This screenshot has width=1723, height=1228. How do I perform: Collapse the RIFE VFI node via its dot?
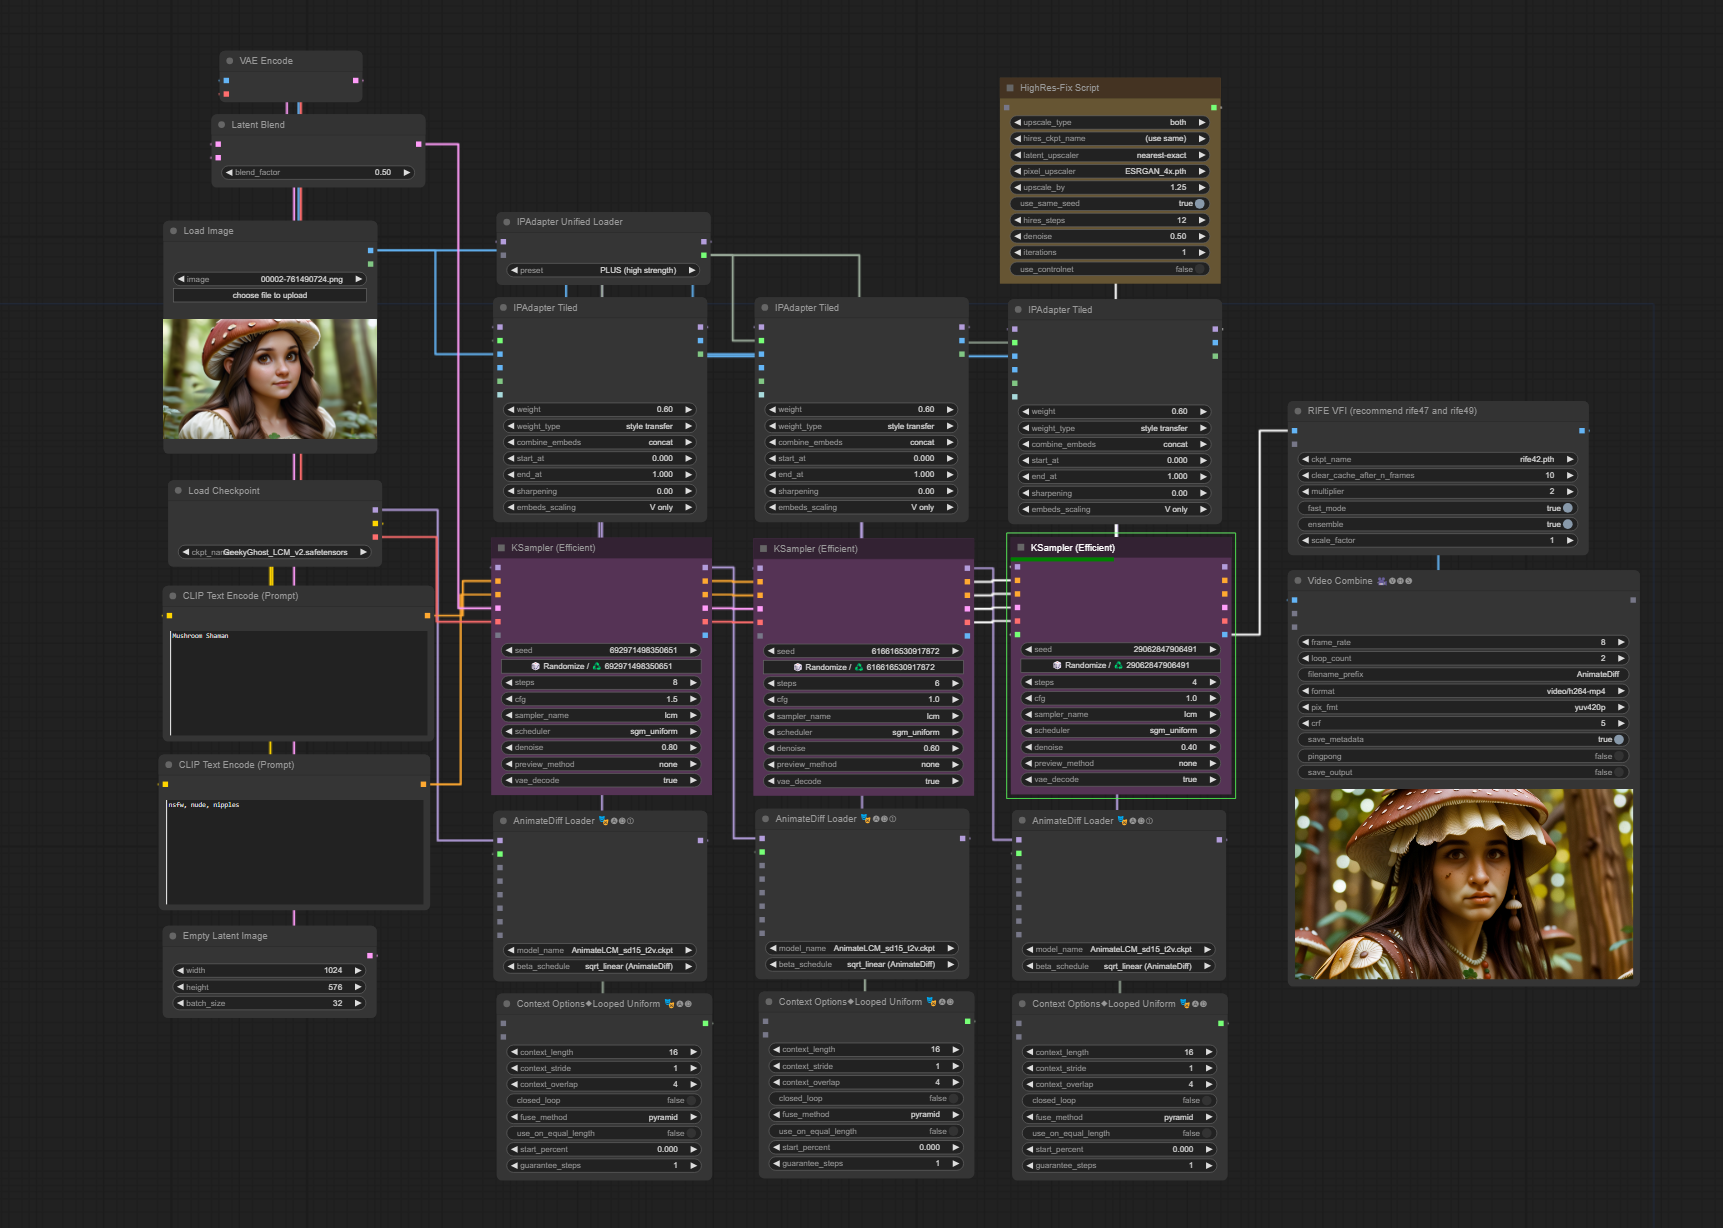(x=1298, y=411)
